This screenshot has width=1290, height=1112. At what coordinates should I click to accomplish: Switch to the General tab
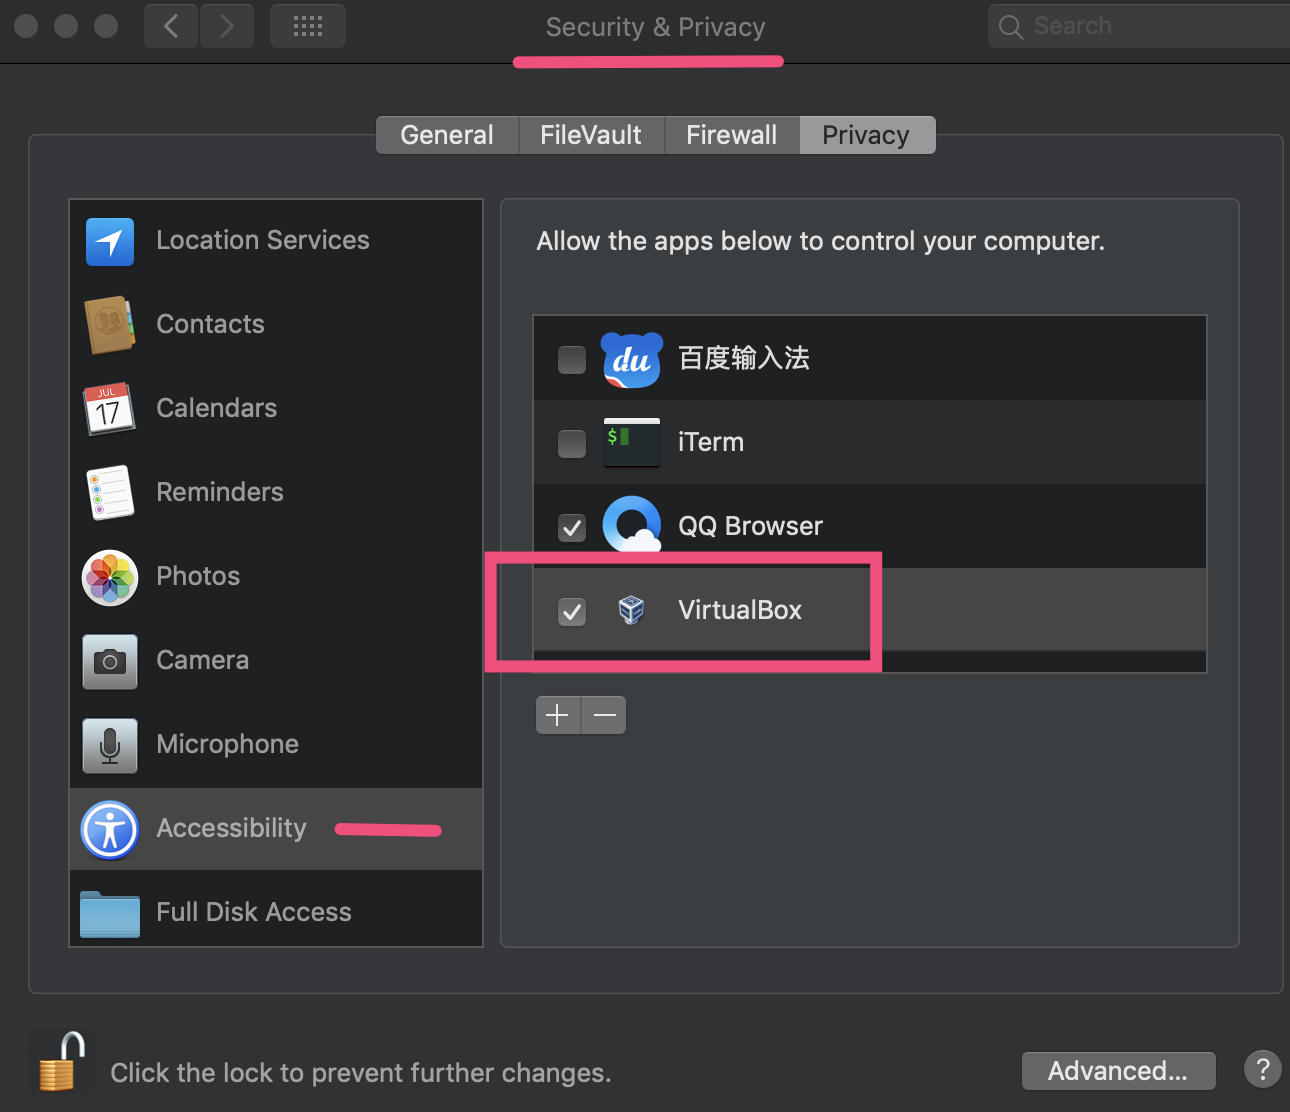coord(447,135)
